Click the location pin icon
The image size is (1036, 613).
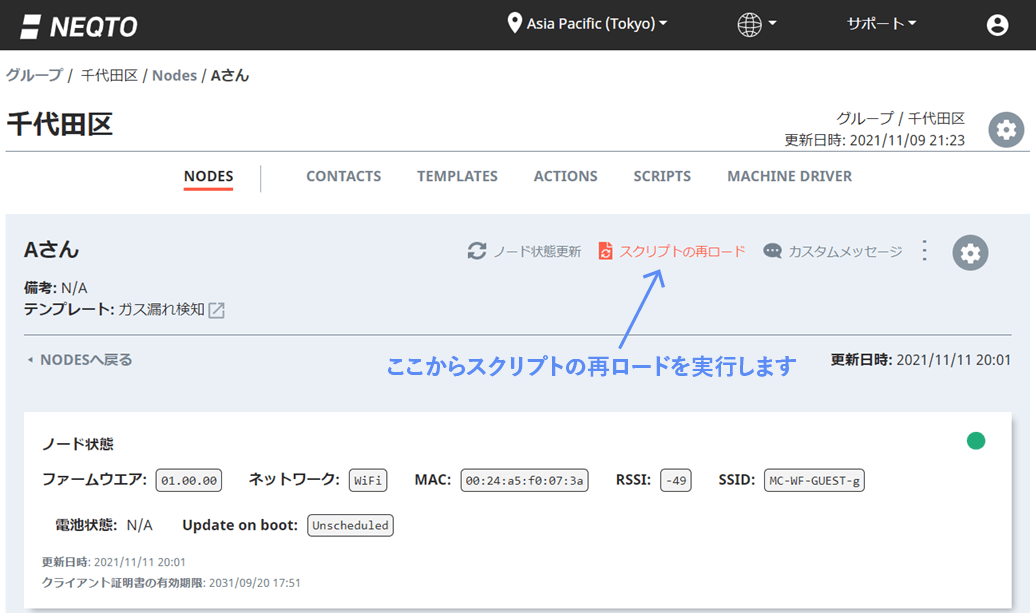pos(516,24)
